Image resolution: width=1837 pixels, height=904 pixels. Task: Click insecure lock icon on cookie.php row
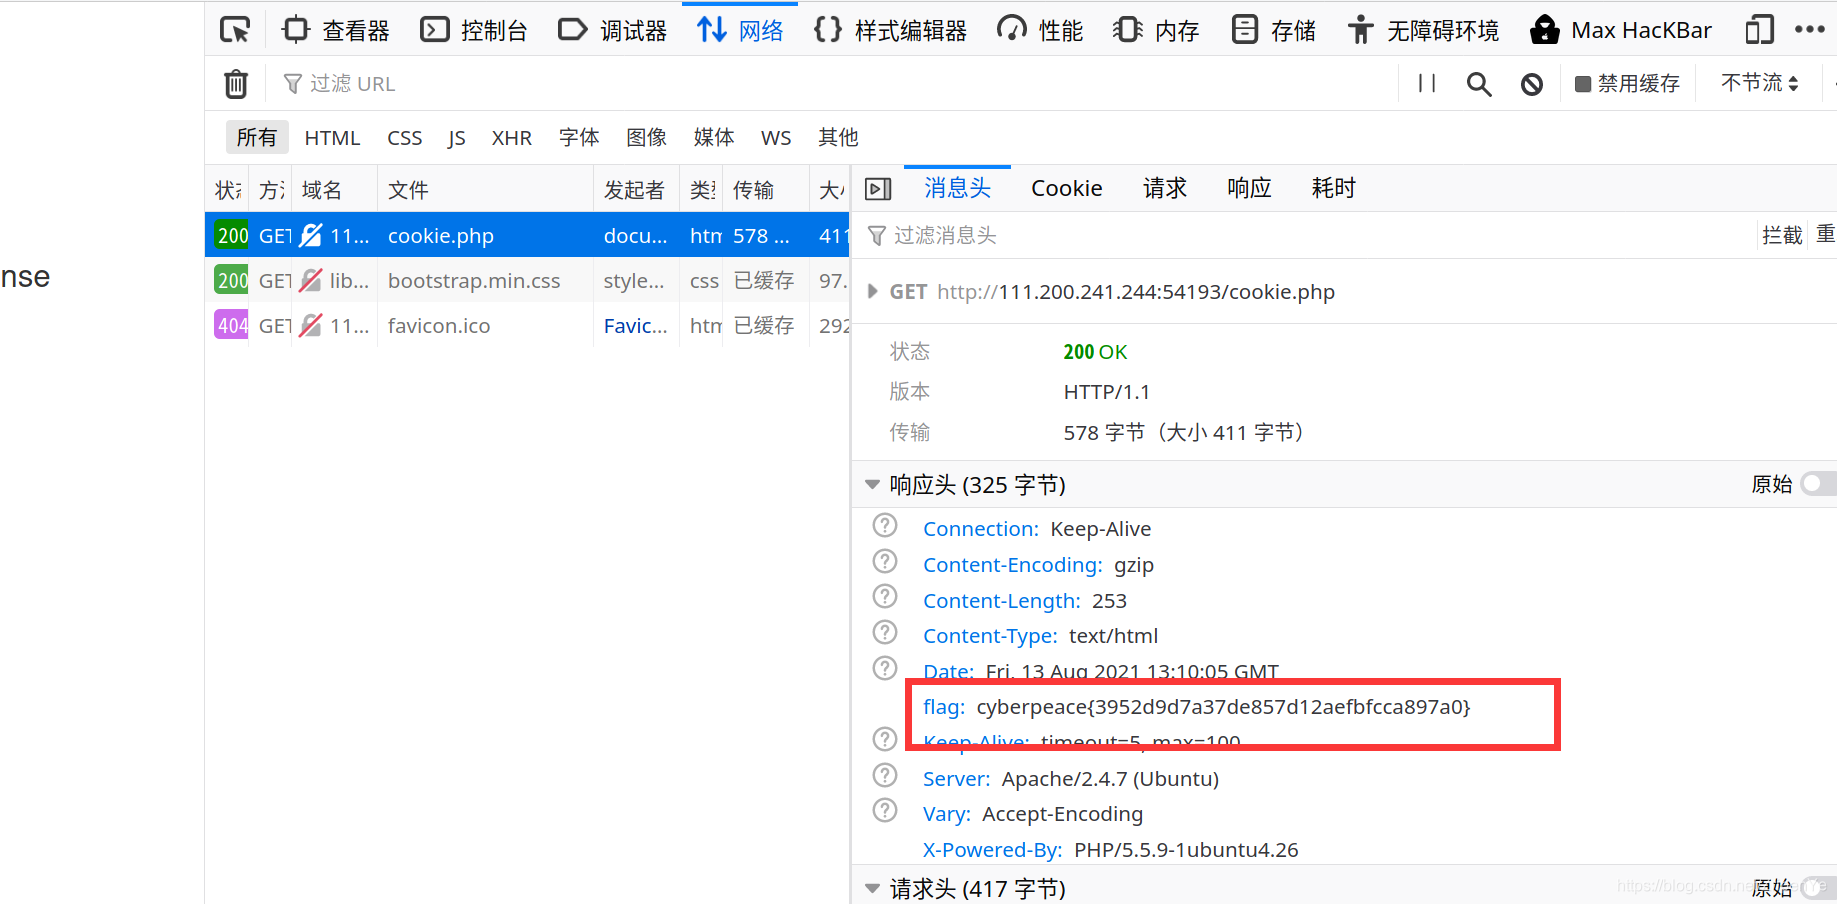click(311, 236)
